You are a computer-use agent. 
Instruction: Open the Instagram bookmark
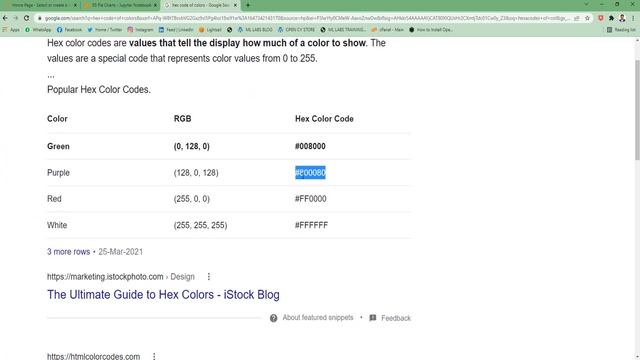[140, 30]
